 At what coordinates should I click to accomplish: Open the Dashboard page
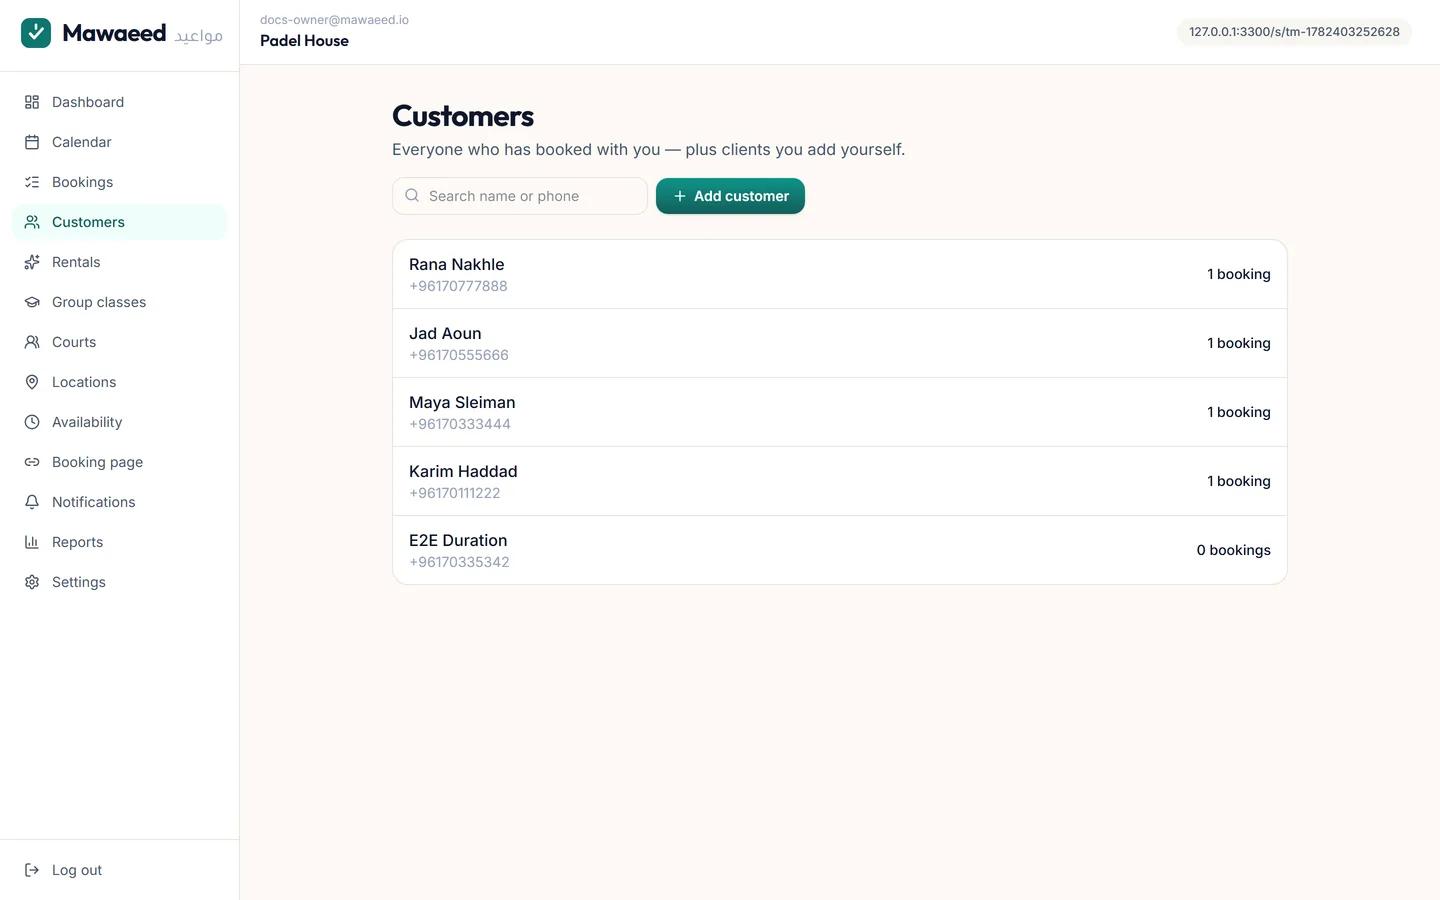click(x=120, y=102)
